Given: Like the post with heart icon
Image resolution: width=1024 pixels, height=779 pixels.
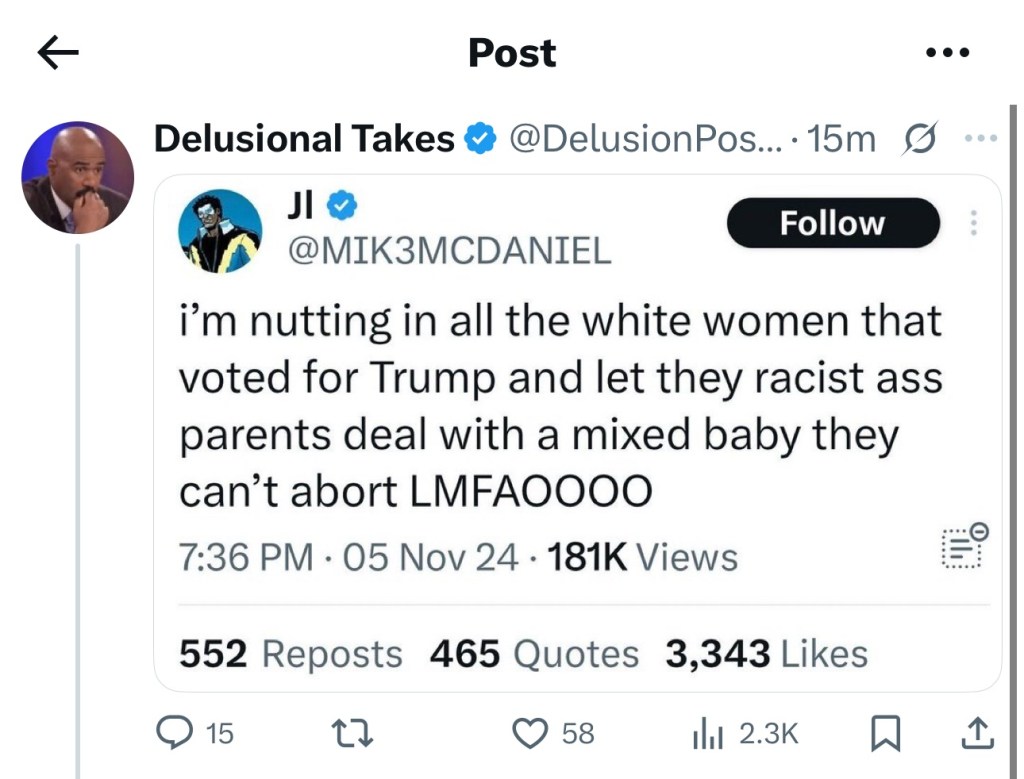Looking at the screenshot, I should click(x=527, y=734).
